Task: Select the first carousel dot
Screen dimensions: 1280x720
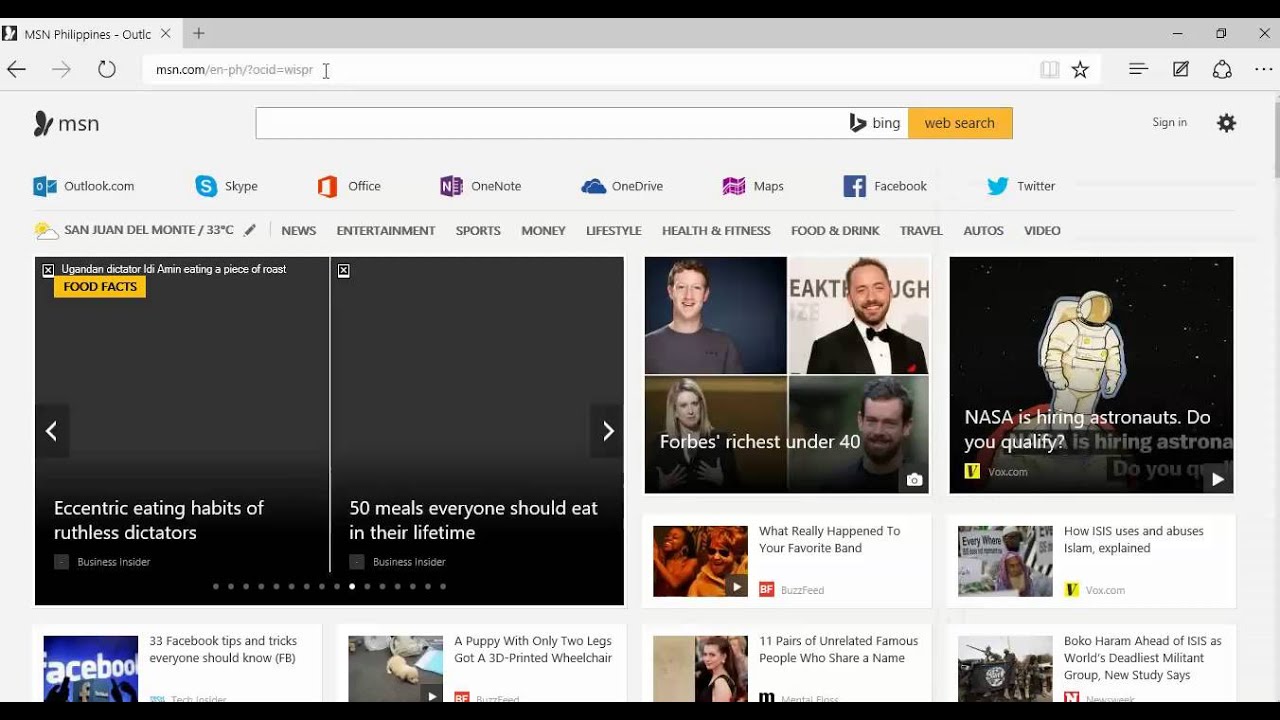Action: [215, 587]
